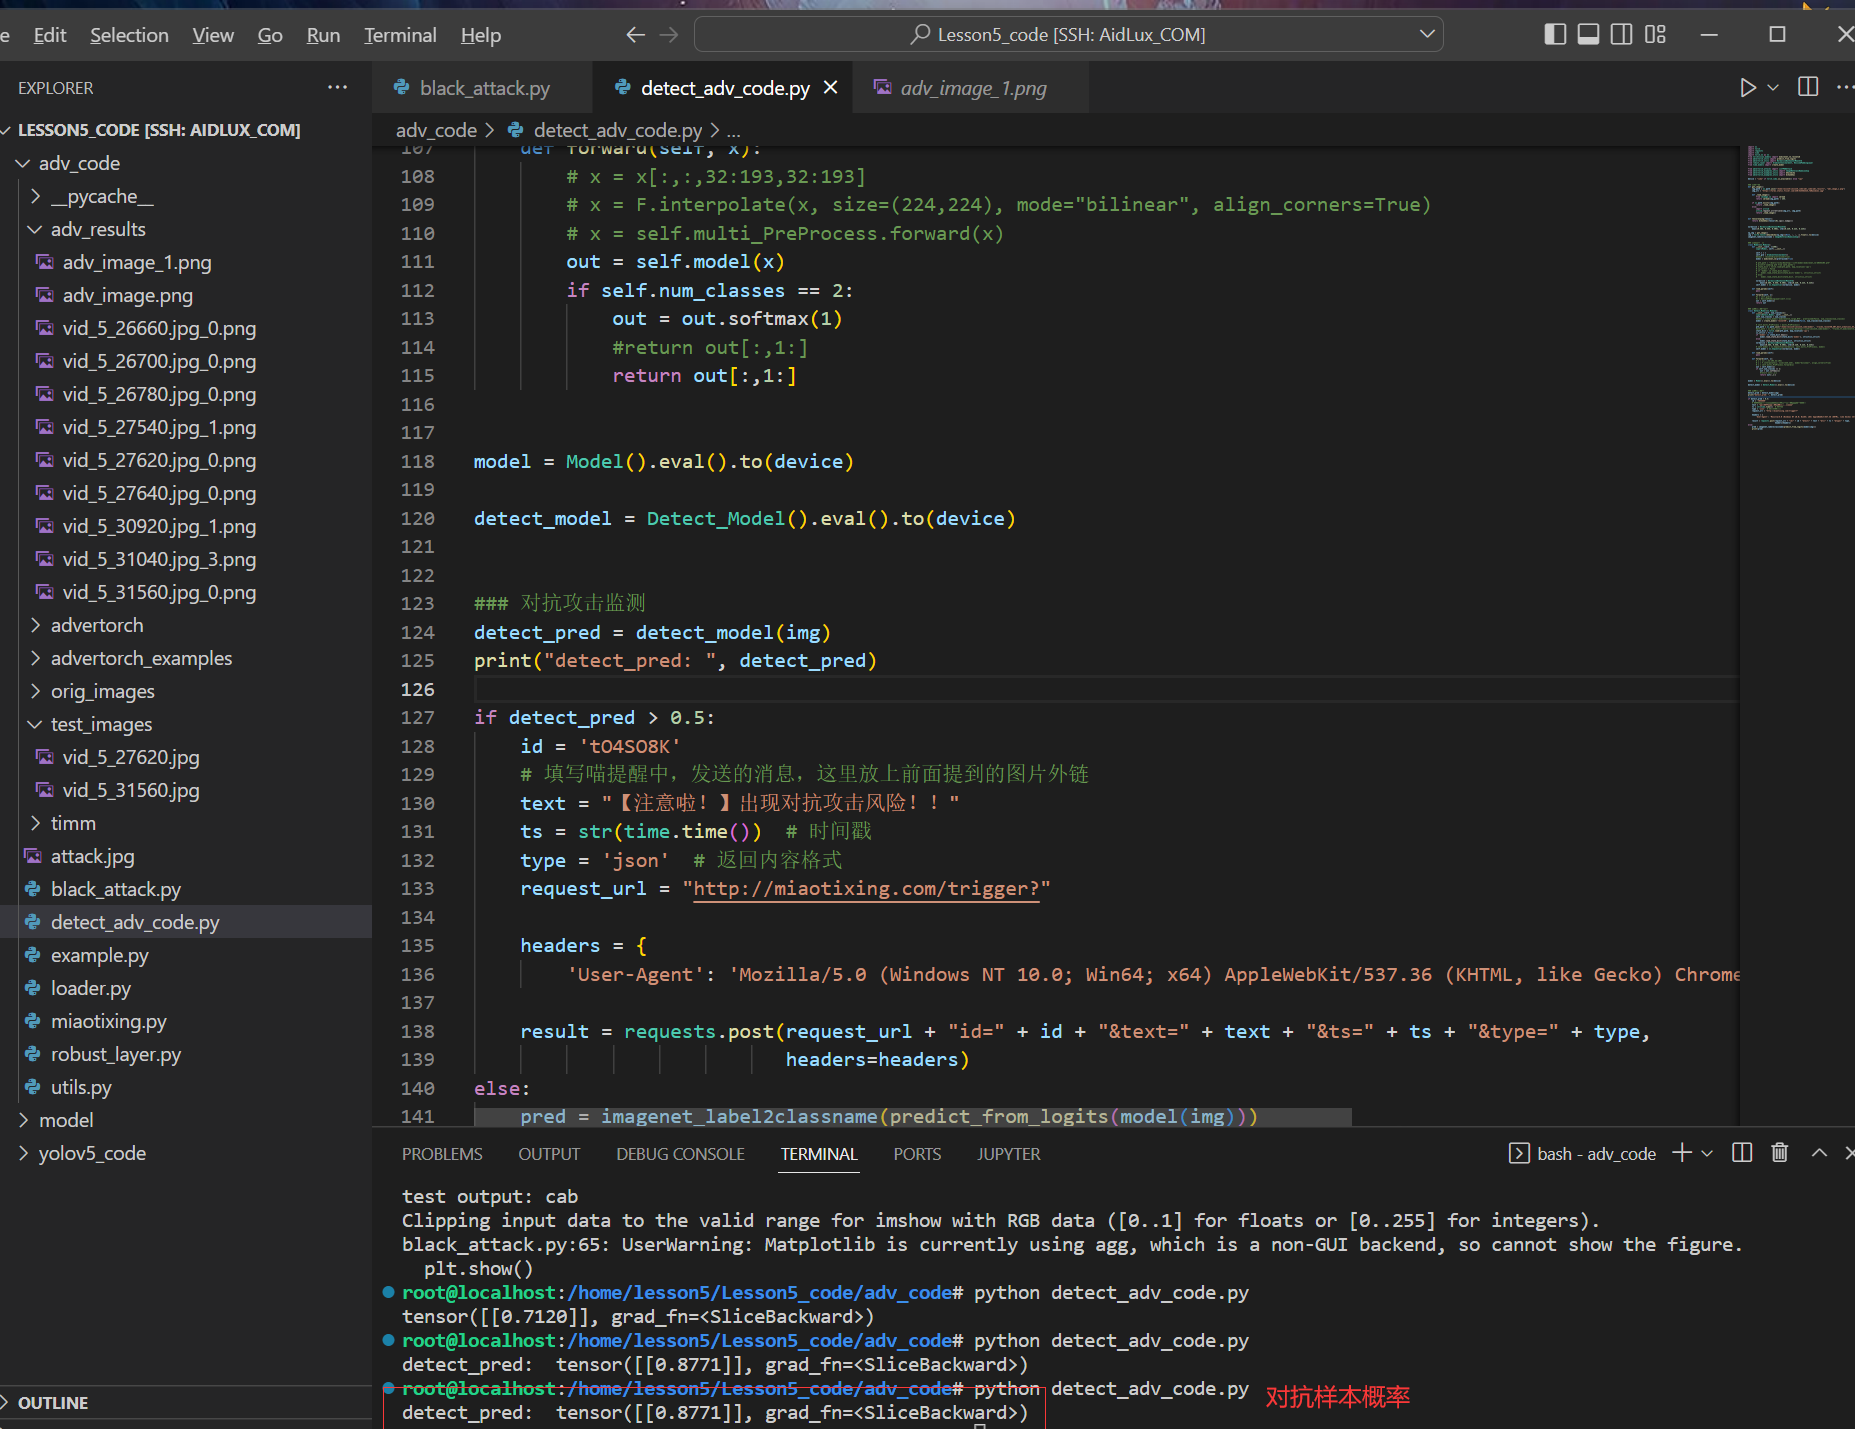Switch to JUPYTER panel tab
1855x1429 pixels.
[1008, 1154]
